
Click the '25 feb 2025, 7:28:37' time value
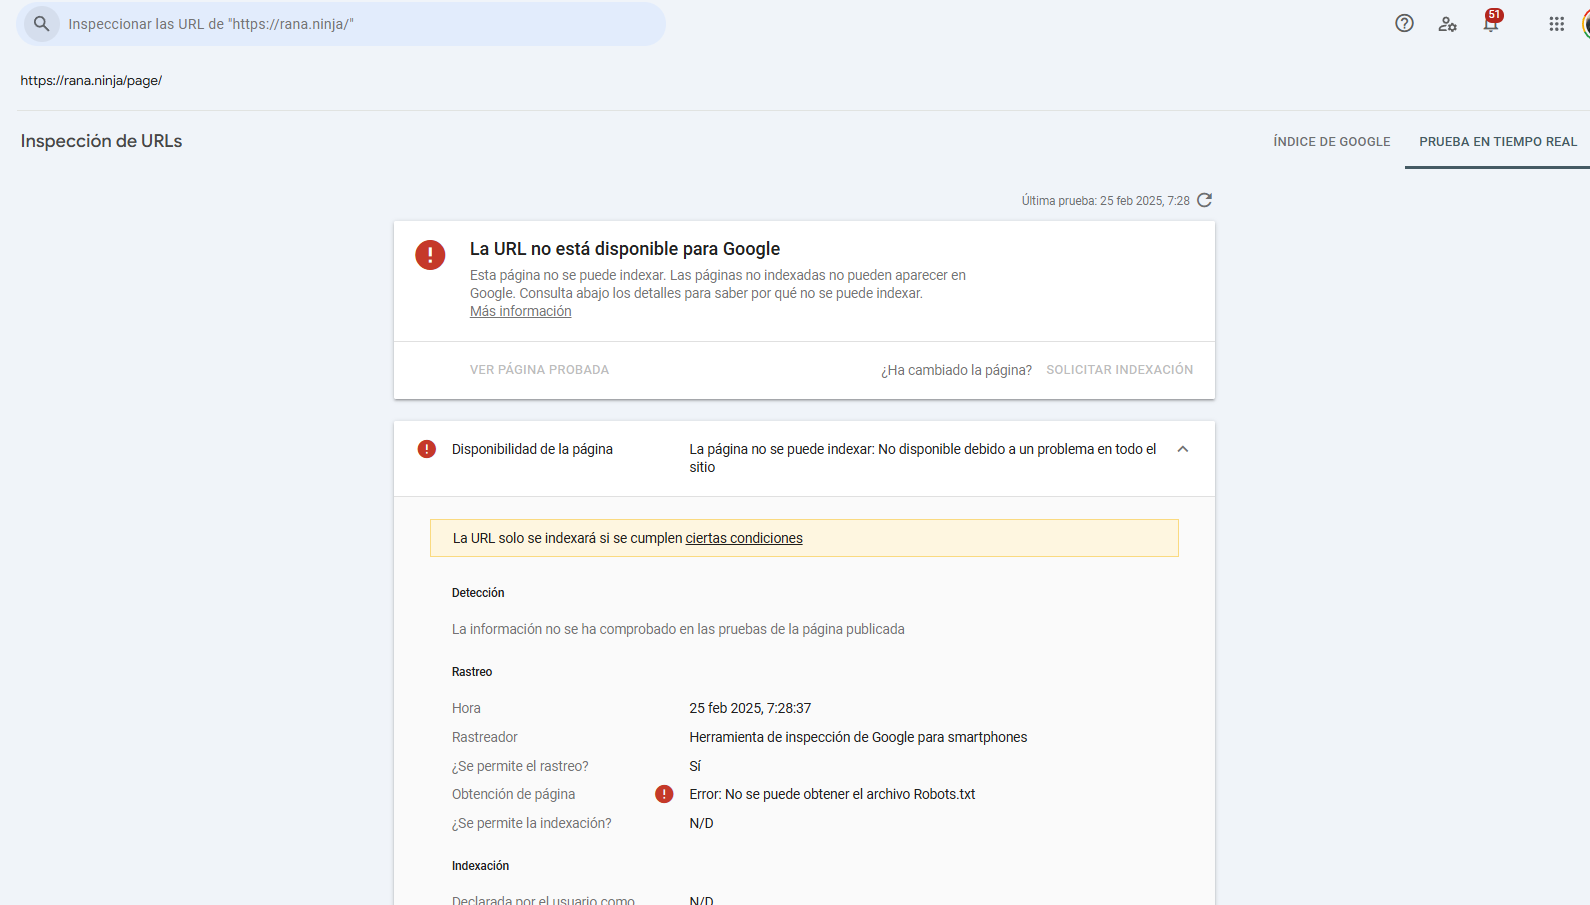[750, 708]
